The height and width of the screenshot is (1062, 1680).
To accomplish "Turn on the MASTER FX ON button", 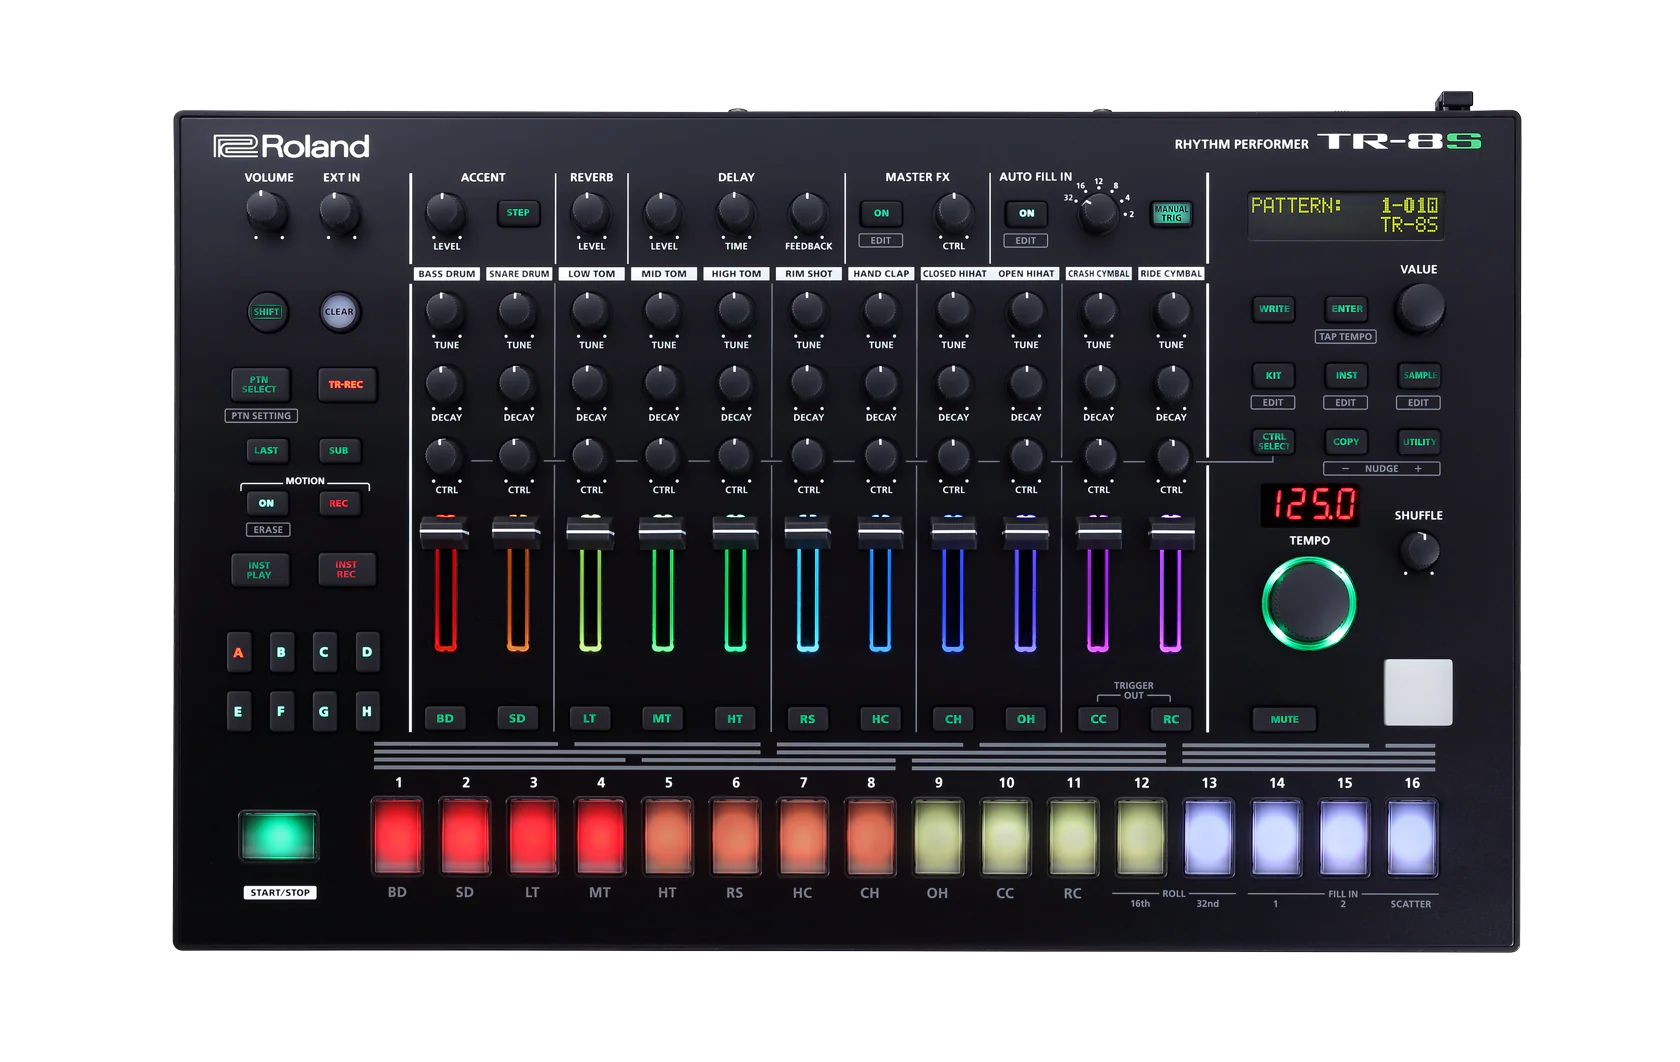I will click(x=881, y=213).
